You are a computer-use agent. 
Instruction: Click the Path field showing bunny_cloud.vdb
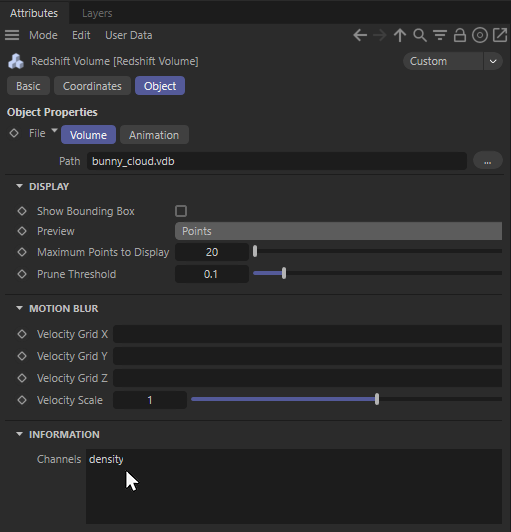tap(277, 161)
